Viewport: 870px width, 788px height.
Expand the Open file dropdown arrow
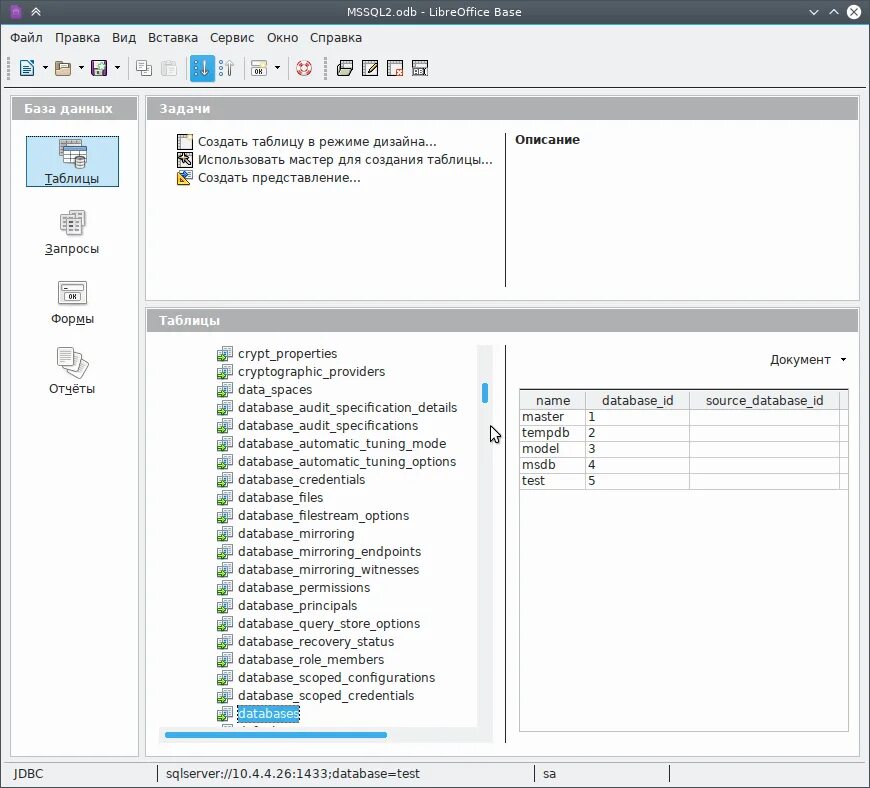(x=81, y=68)
